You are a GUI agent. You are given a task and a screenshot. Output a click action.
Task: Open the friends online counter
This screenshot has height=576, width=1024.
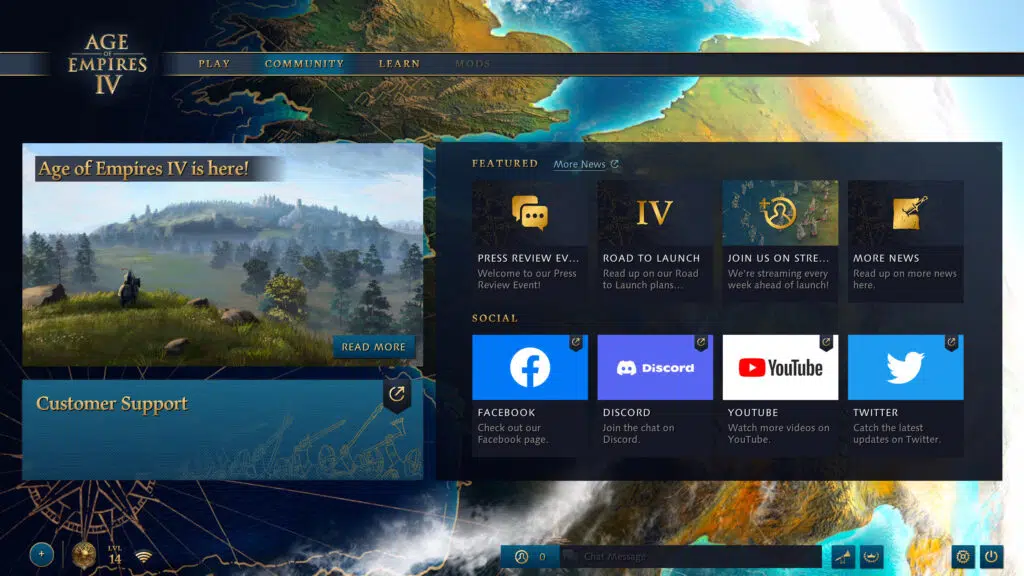coord(531,556)
